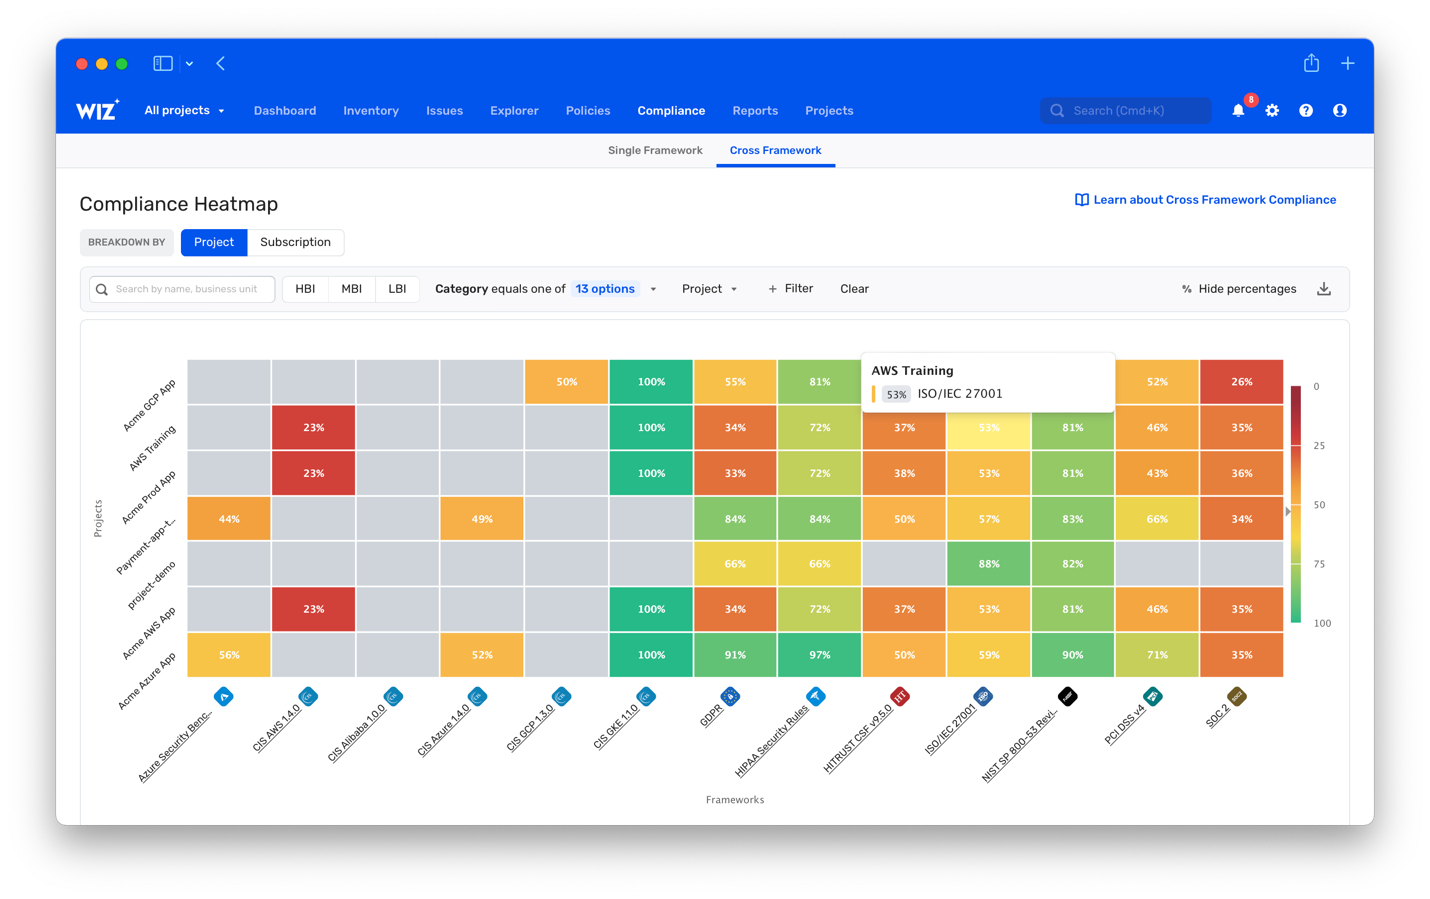
Task: Click the Acme GCP App 50% CIS GCP cell
Action: click(567, 382)
